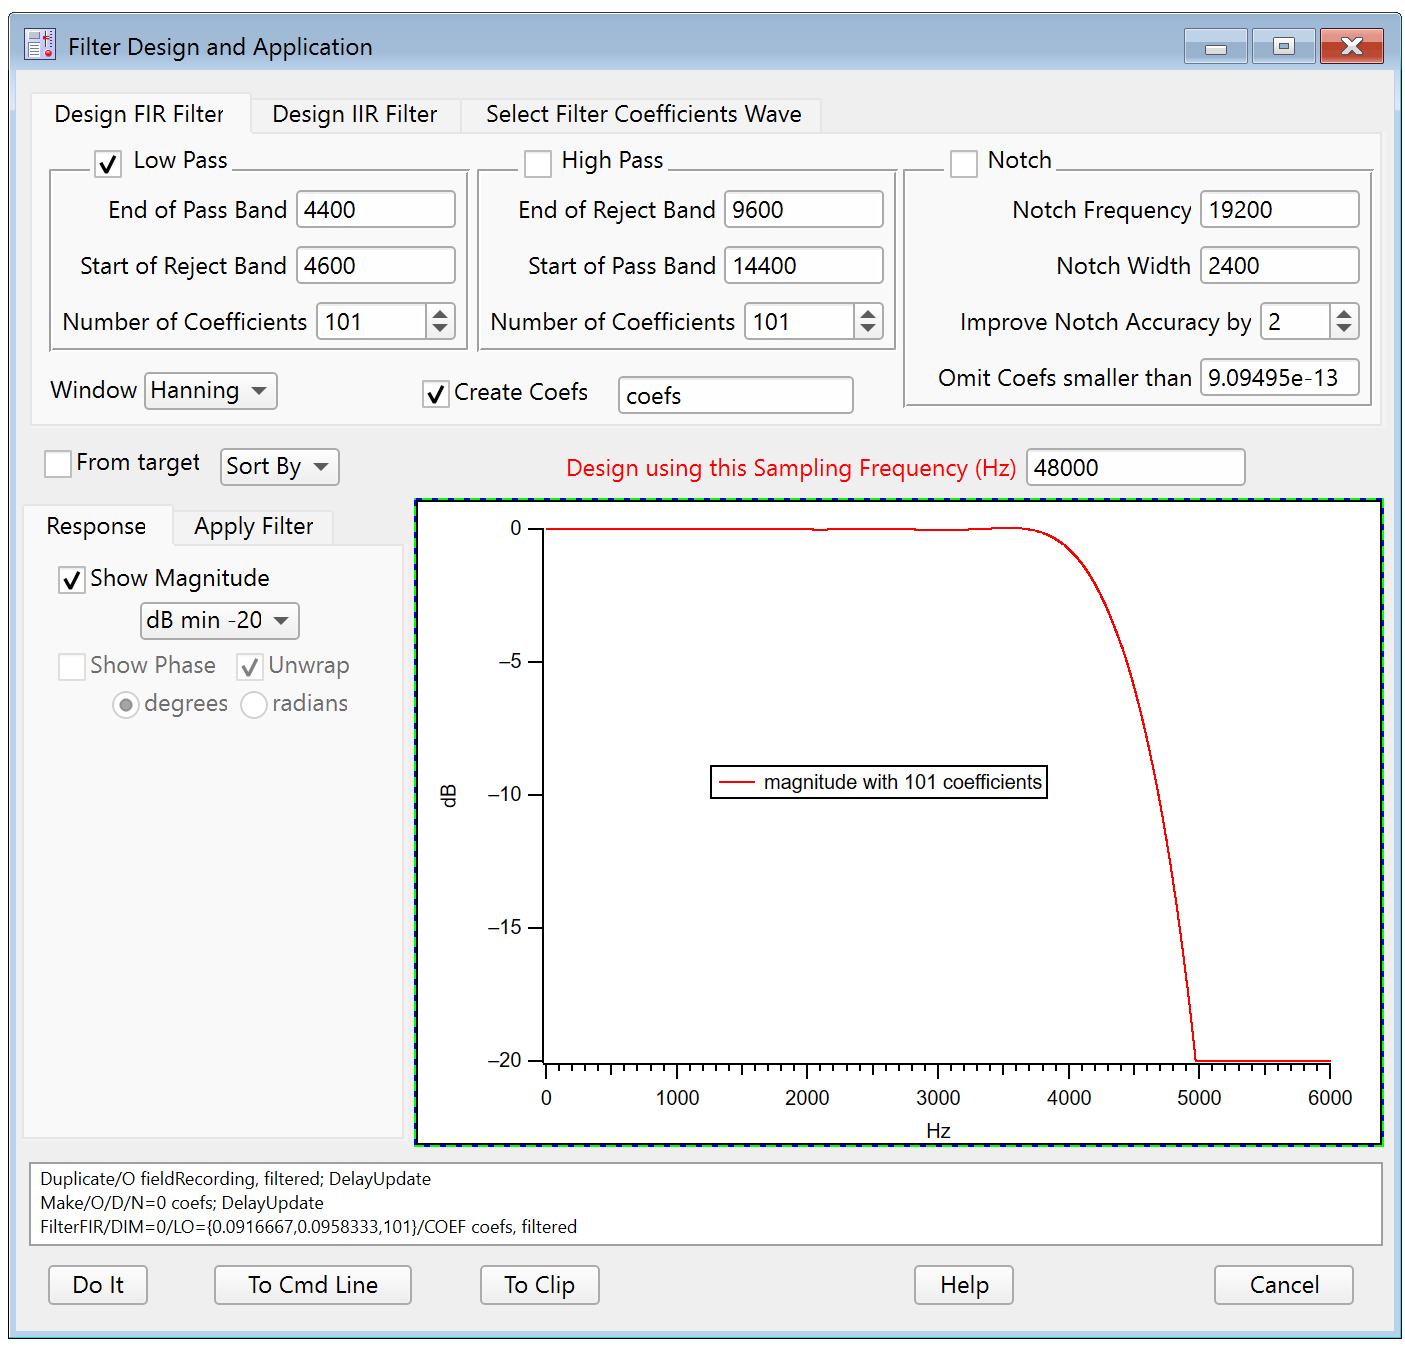Open the Sort By dropdown
The height and width of the screenshot is (1346, 1405).
tap(279, 467)
